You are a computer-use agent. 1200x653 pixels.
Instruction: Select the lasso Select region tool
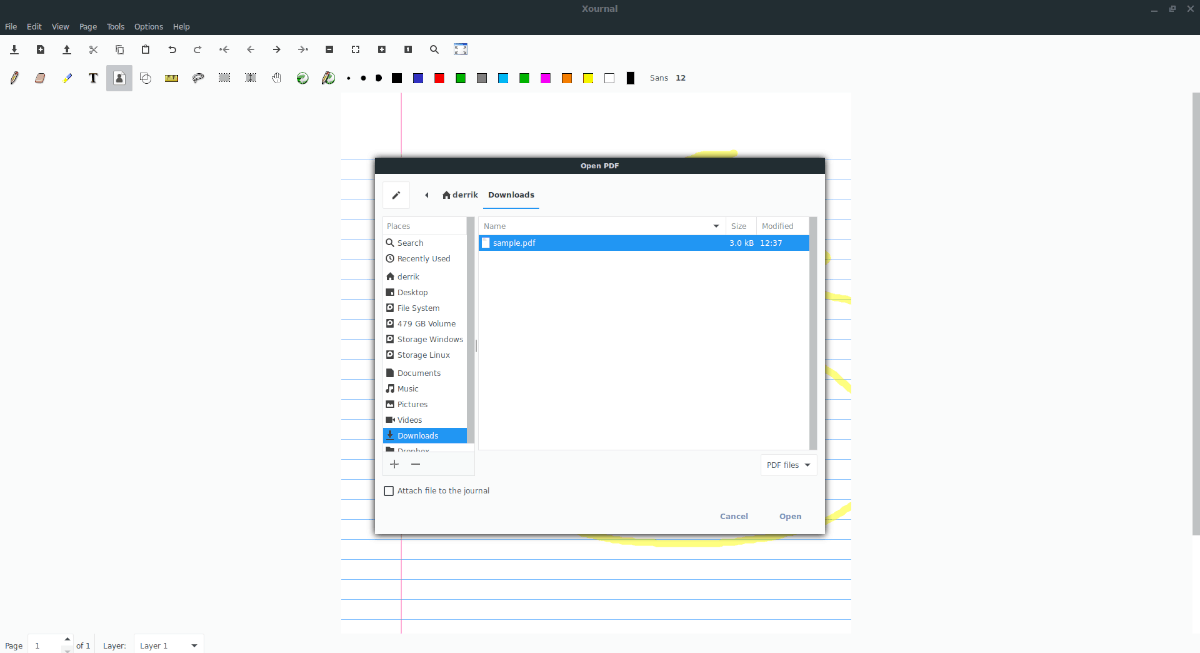click(x=198, y=78)
